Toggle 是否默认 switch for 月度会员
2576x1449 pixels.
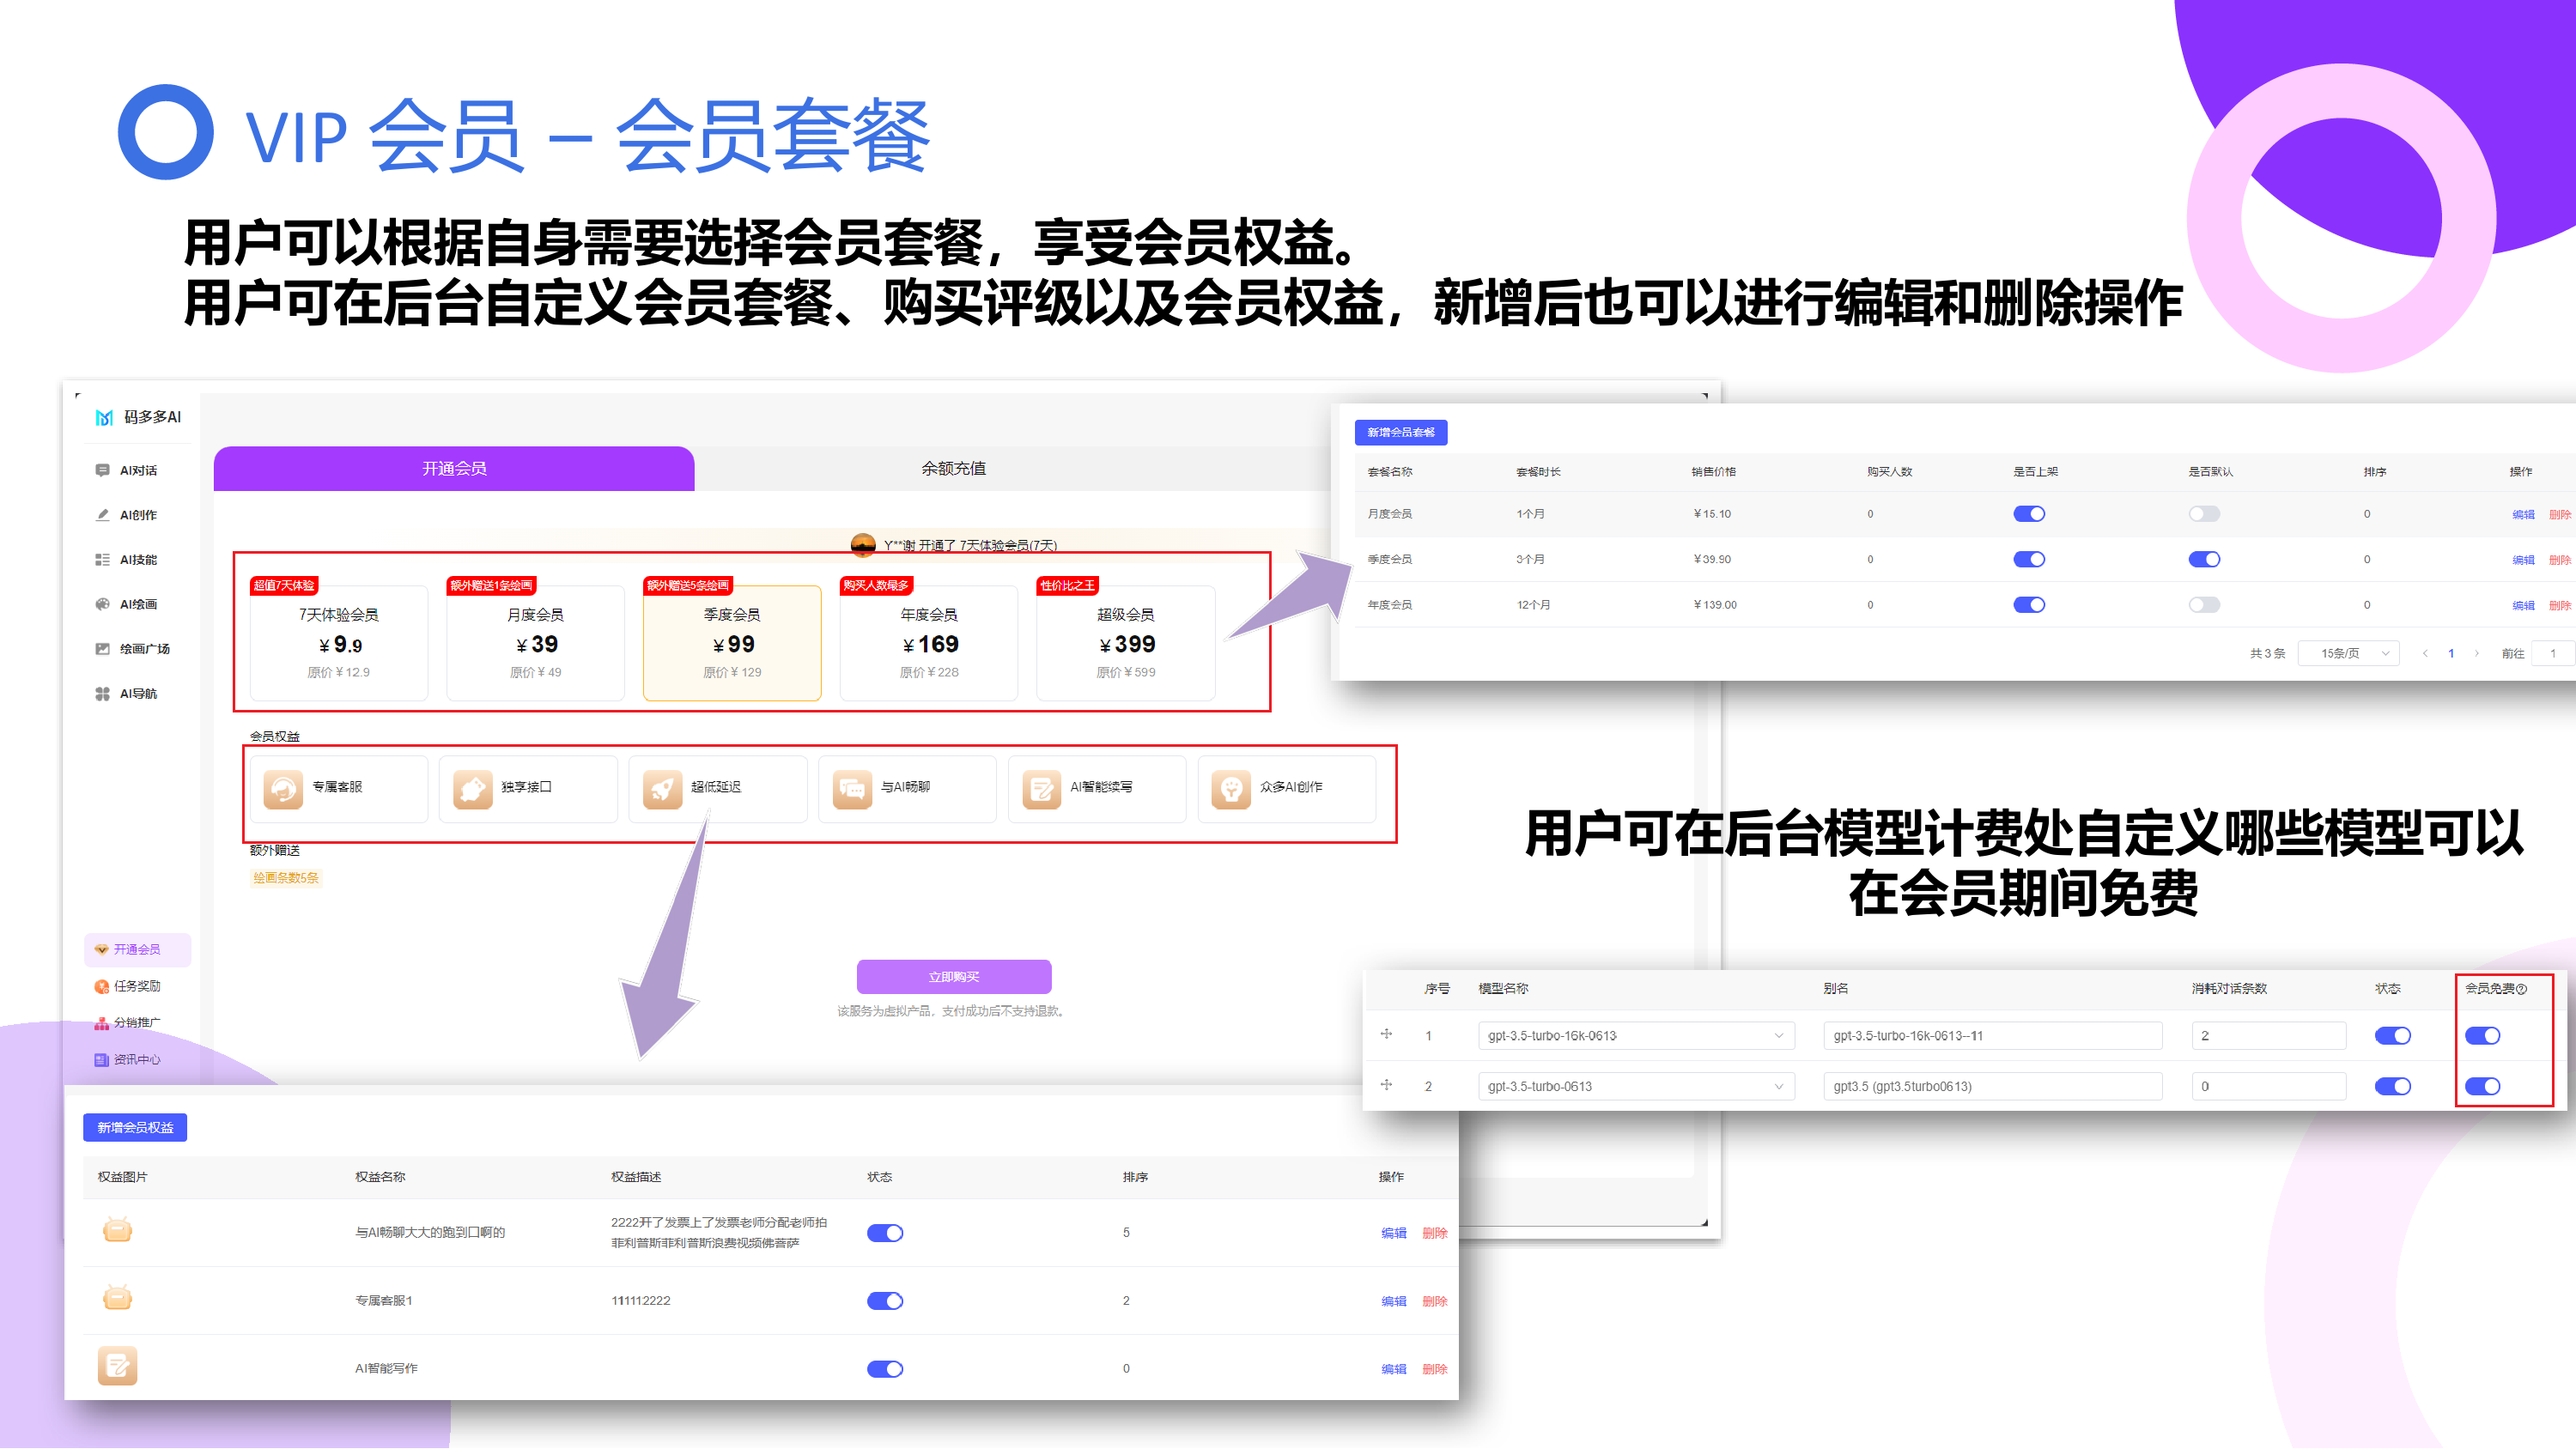tap(2204, 514)
